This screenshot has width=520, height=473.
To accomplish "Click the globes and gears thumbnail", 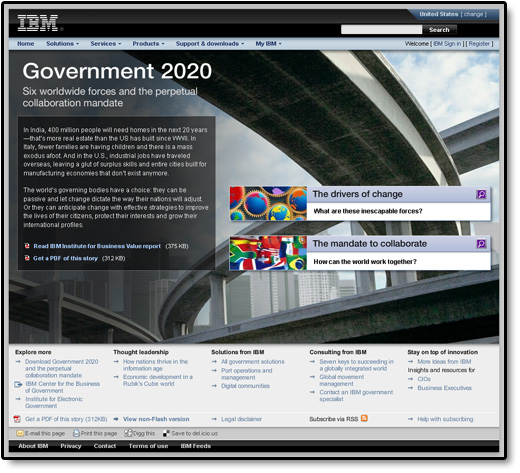I will [268, 203].
